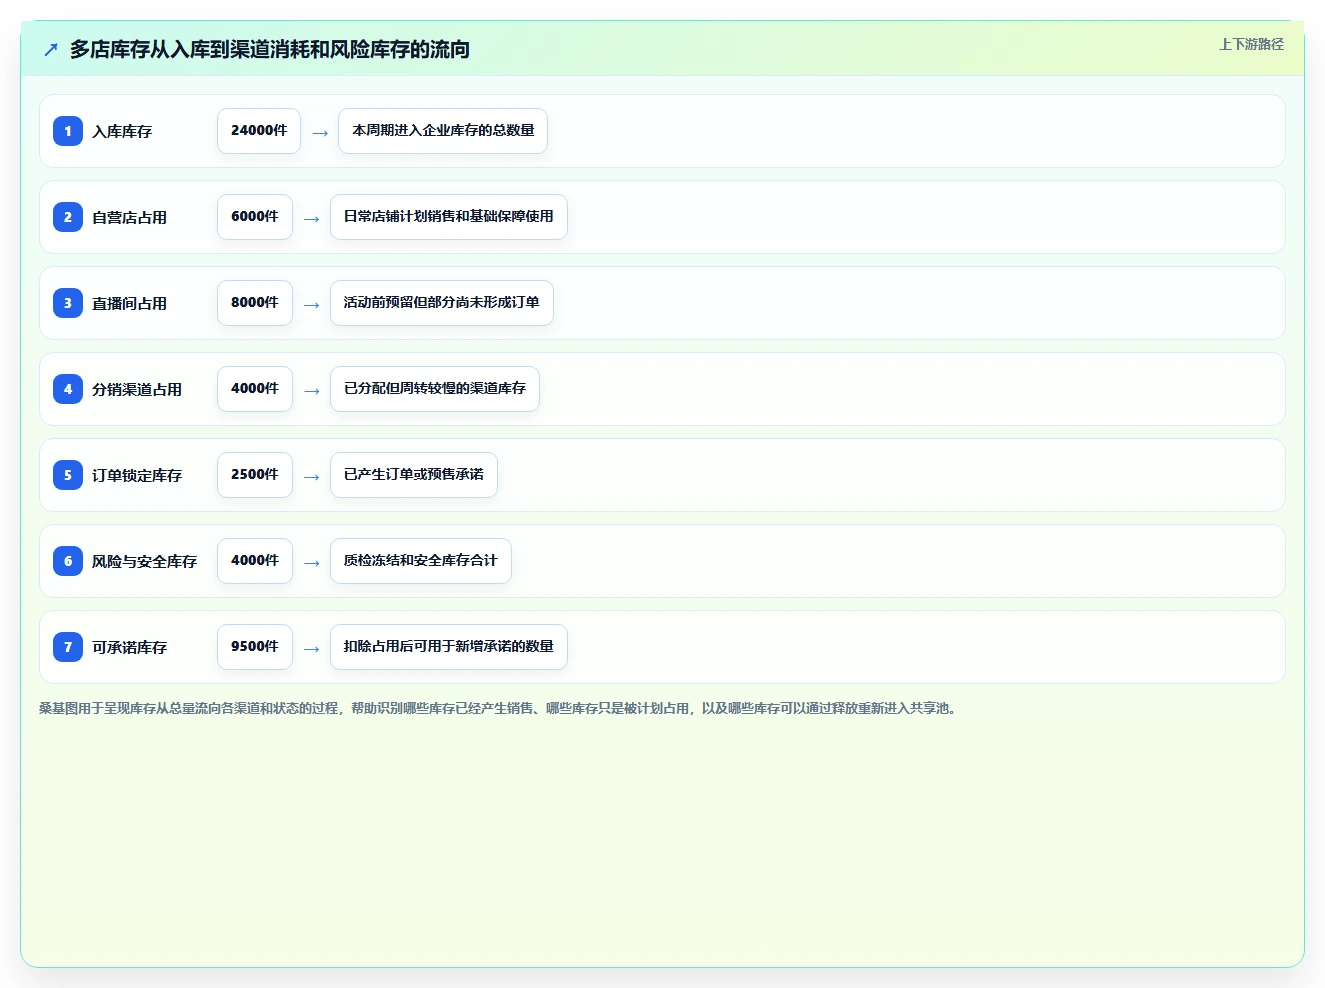1325x988 pixels.
Task: Select step badge 4 for 分销渠道占用
Action: click(68, 389)
